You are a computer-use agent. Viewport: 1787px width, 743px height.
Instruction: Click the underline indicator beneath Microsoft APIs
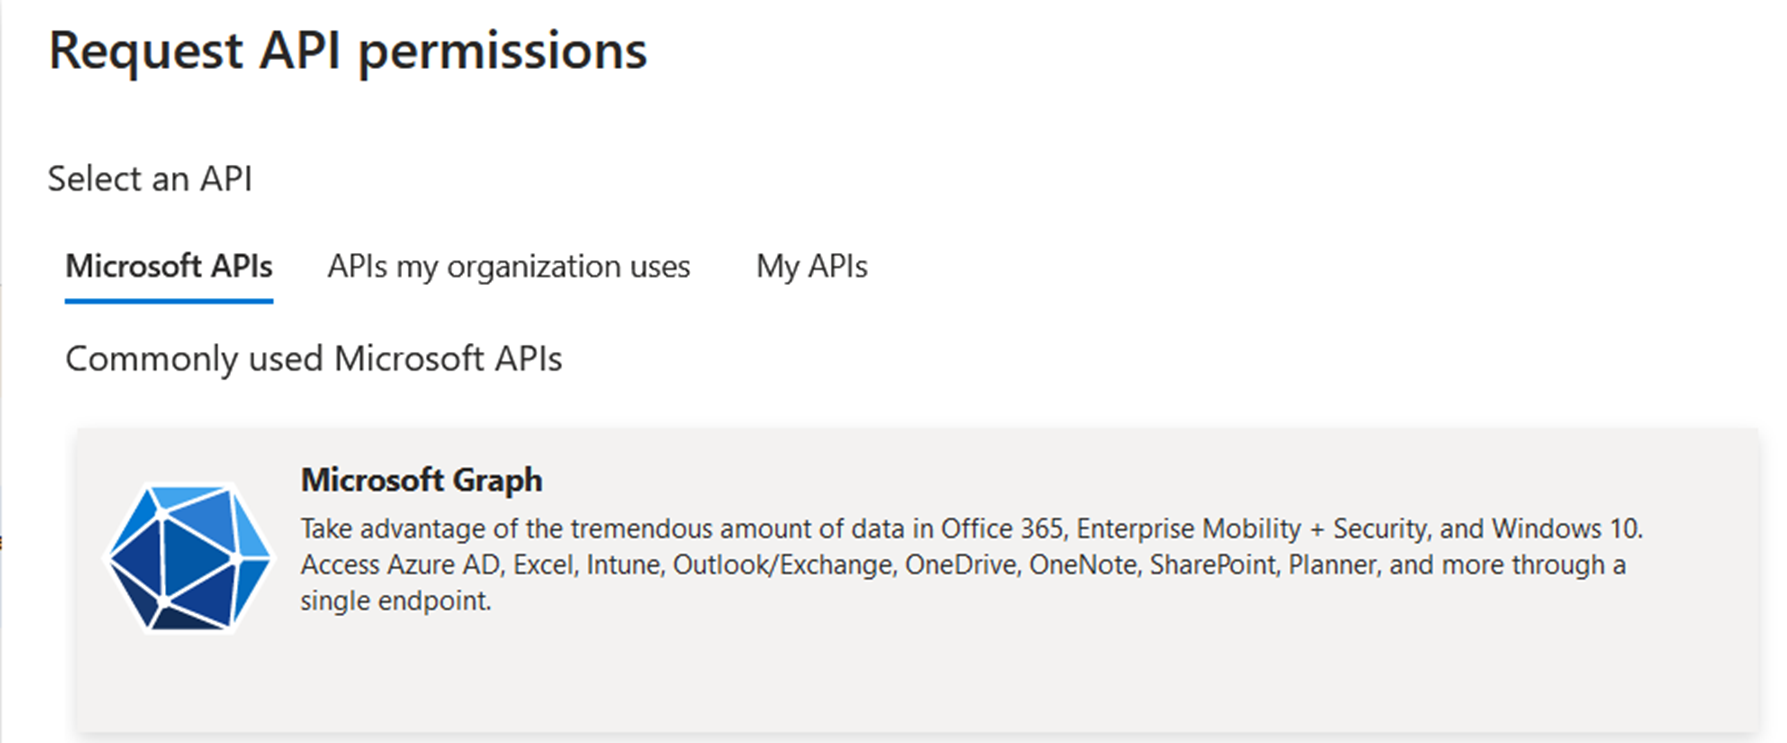(x=168, y=295)
